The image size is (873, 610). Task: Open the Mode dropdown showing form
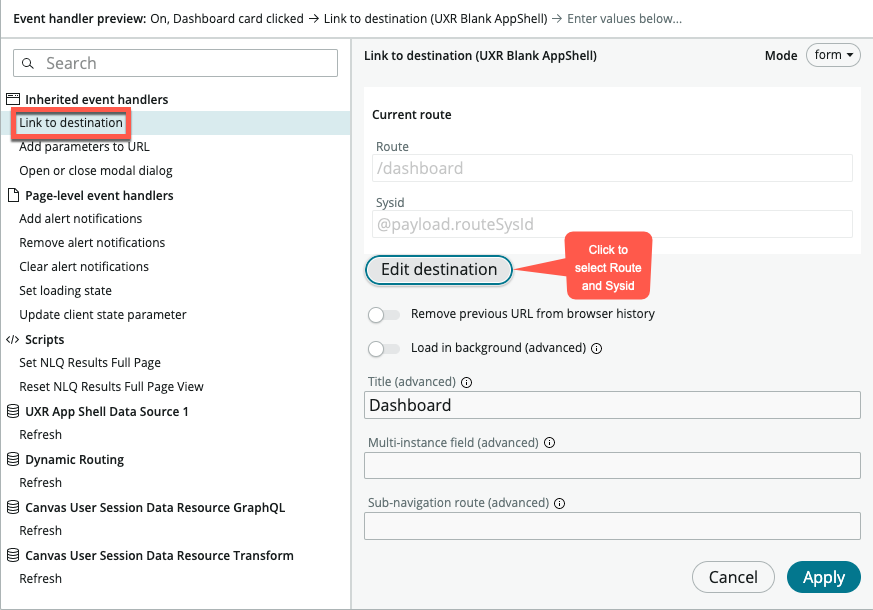tap(833, 55)
